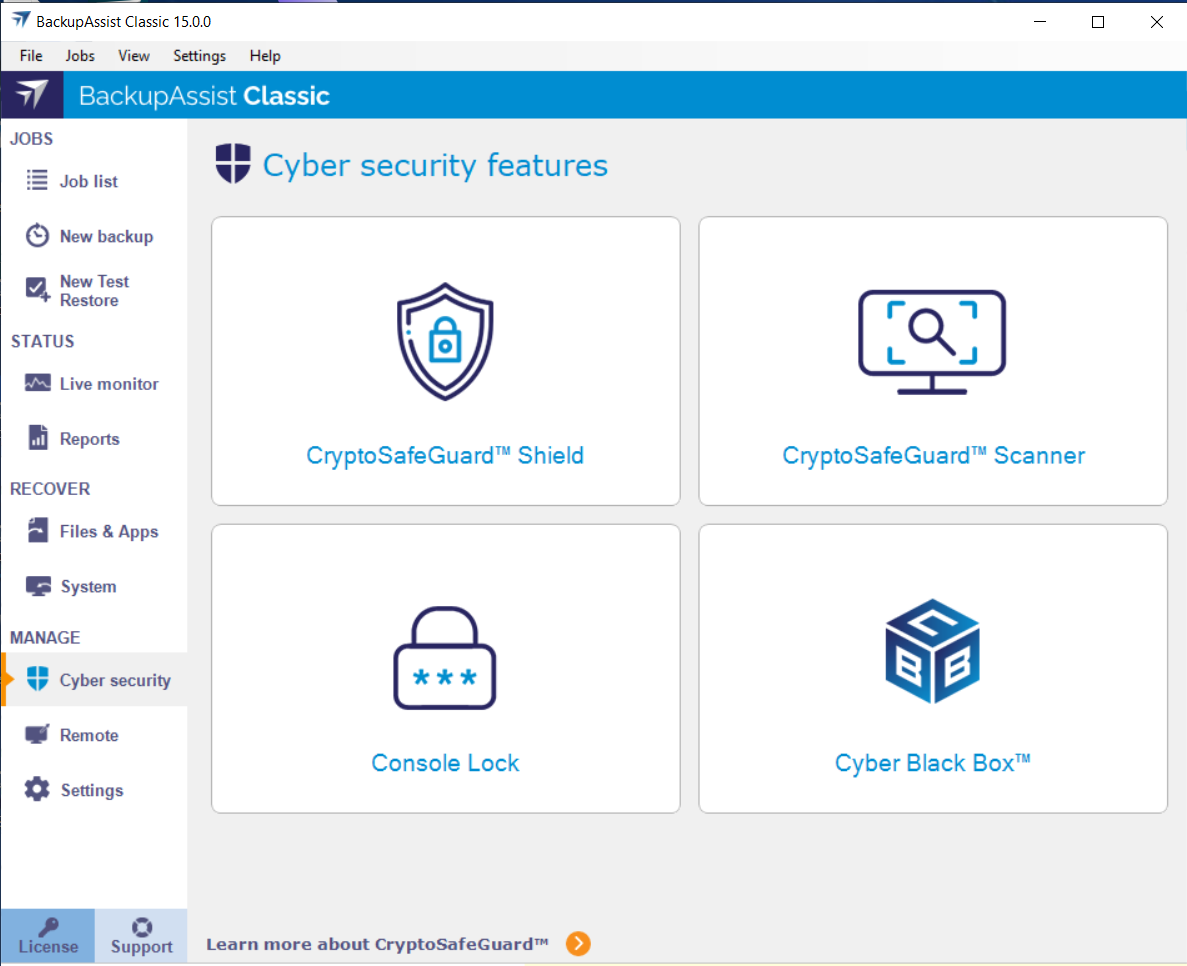Screen dimensions: 1187x966
Task: Open Settings via the gear icon
Action: 37,789
